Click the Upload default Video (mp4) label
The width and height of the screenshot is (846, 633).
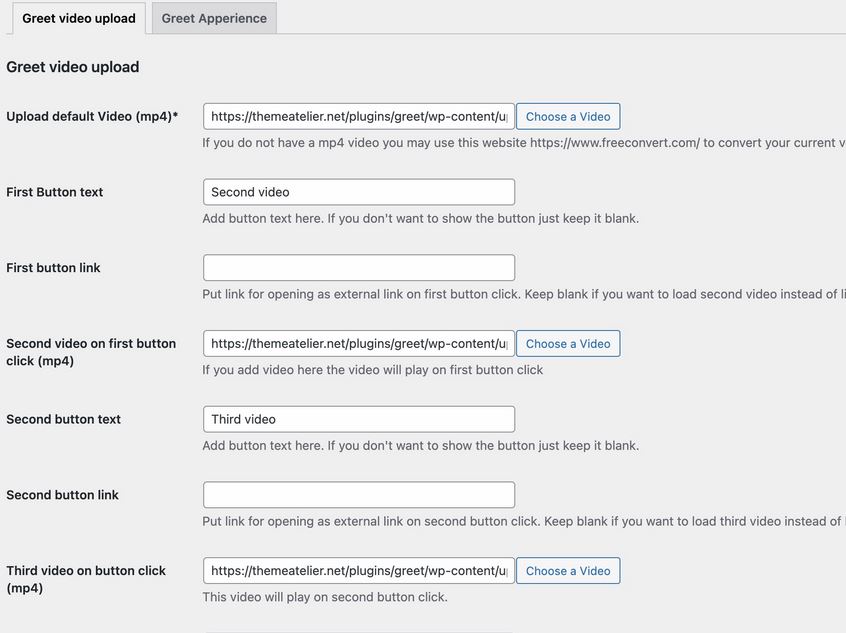[92, 117]
